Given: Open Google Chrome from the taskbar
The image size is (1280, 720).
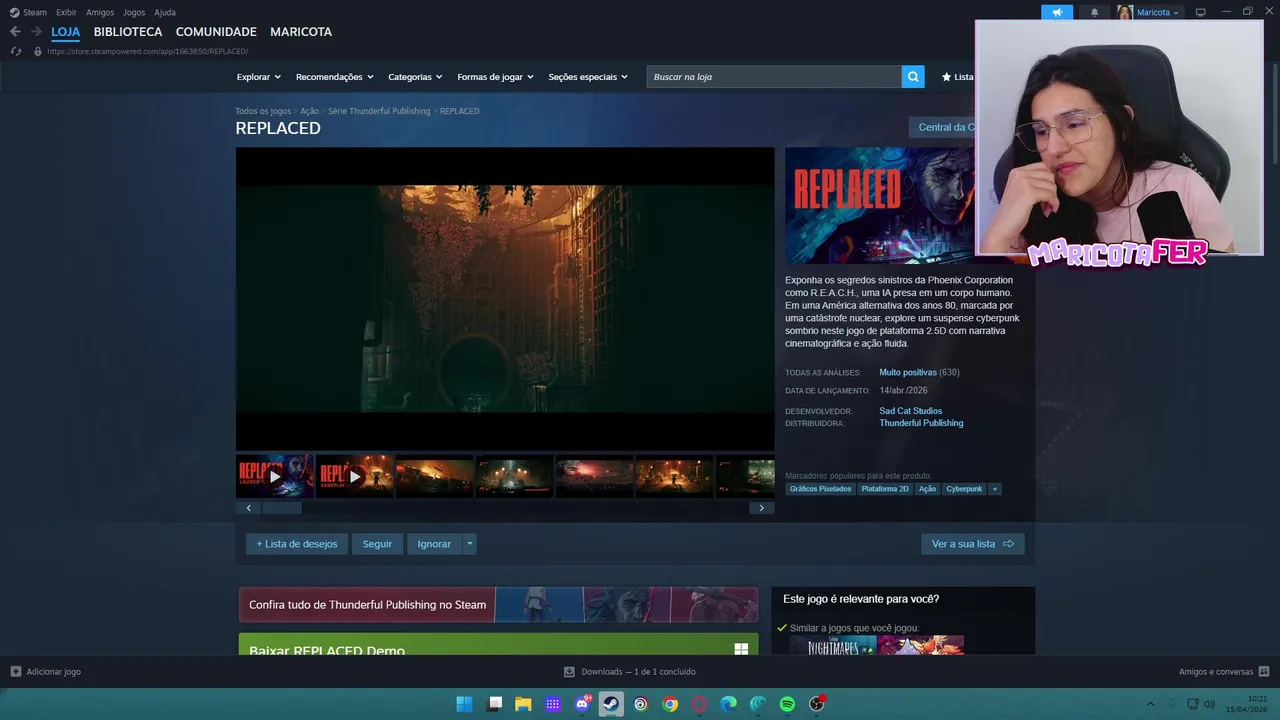Looking at the screenshot, I should [670, 704].
